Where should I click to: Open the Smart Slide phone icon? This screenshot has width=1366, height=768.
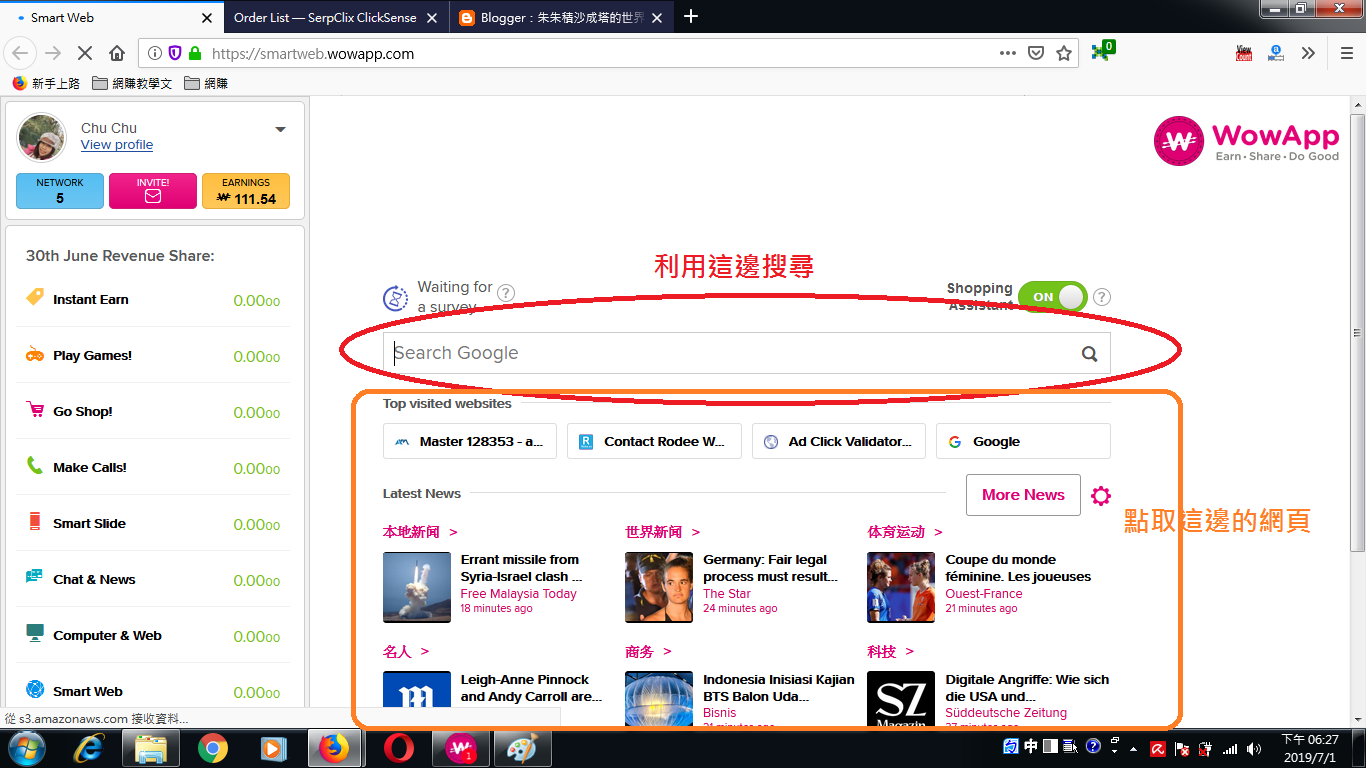point(35,522)
